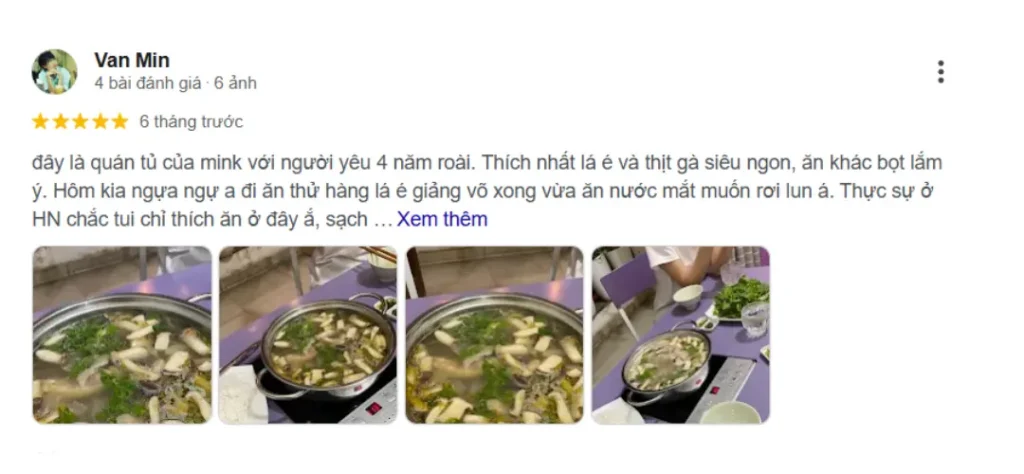Click Van Min's profile avatar
This screenshot has width=1024, height=474.
(x=54, y=72)
